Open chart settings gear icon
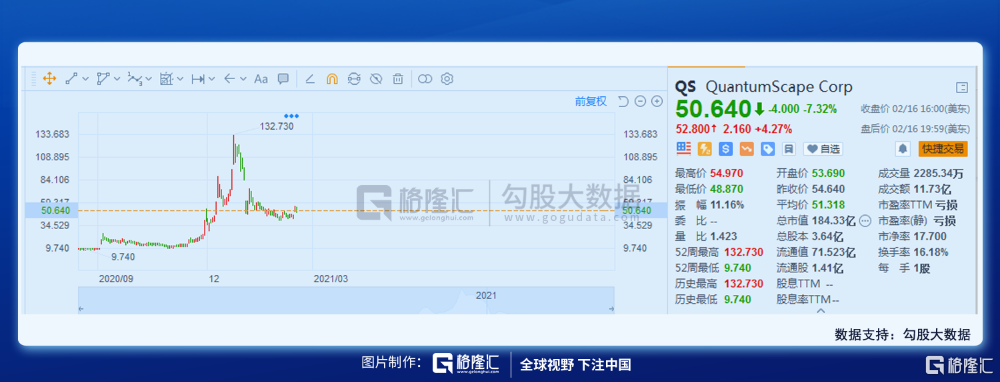The image size is (1000, 382). point(447,79)
